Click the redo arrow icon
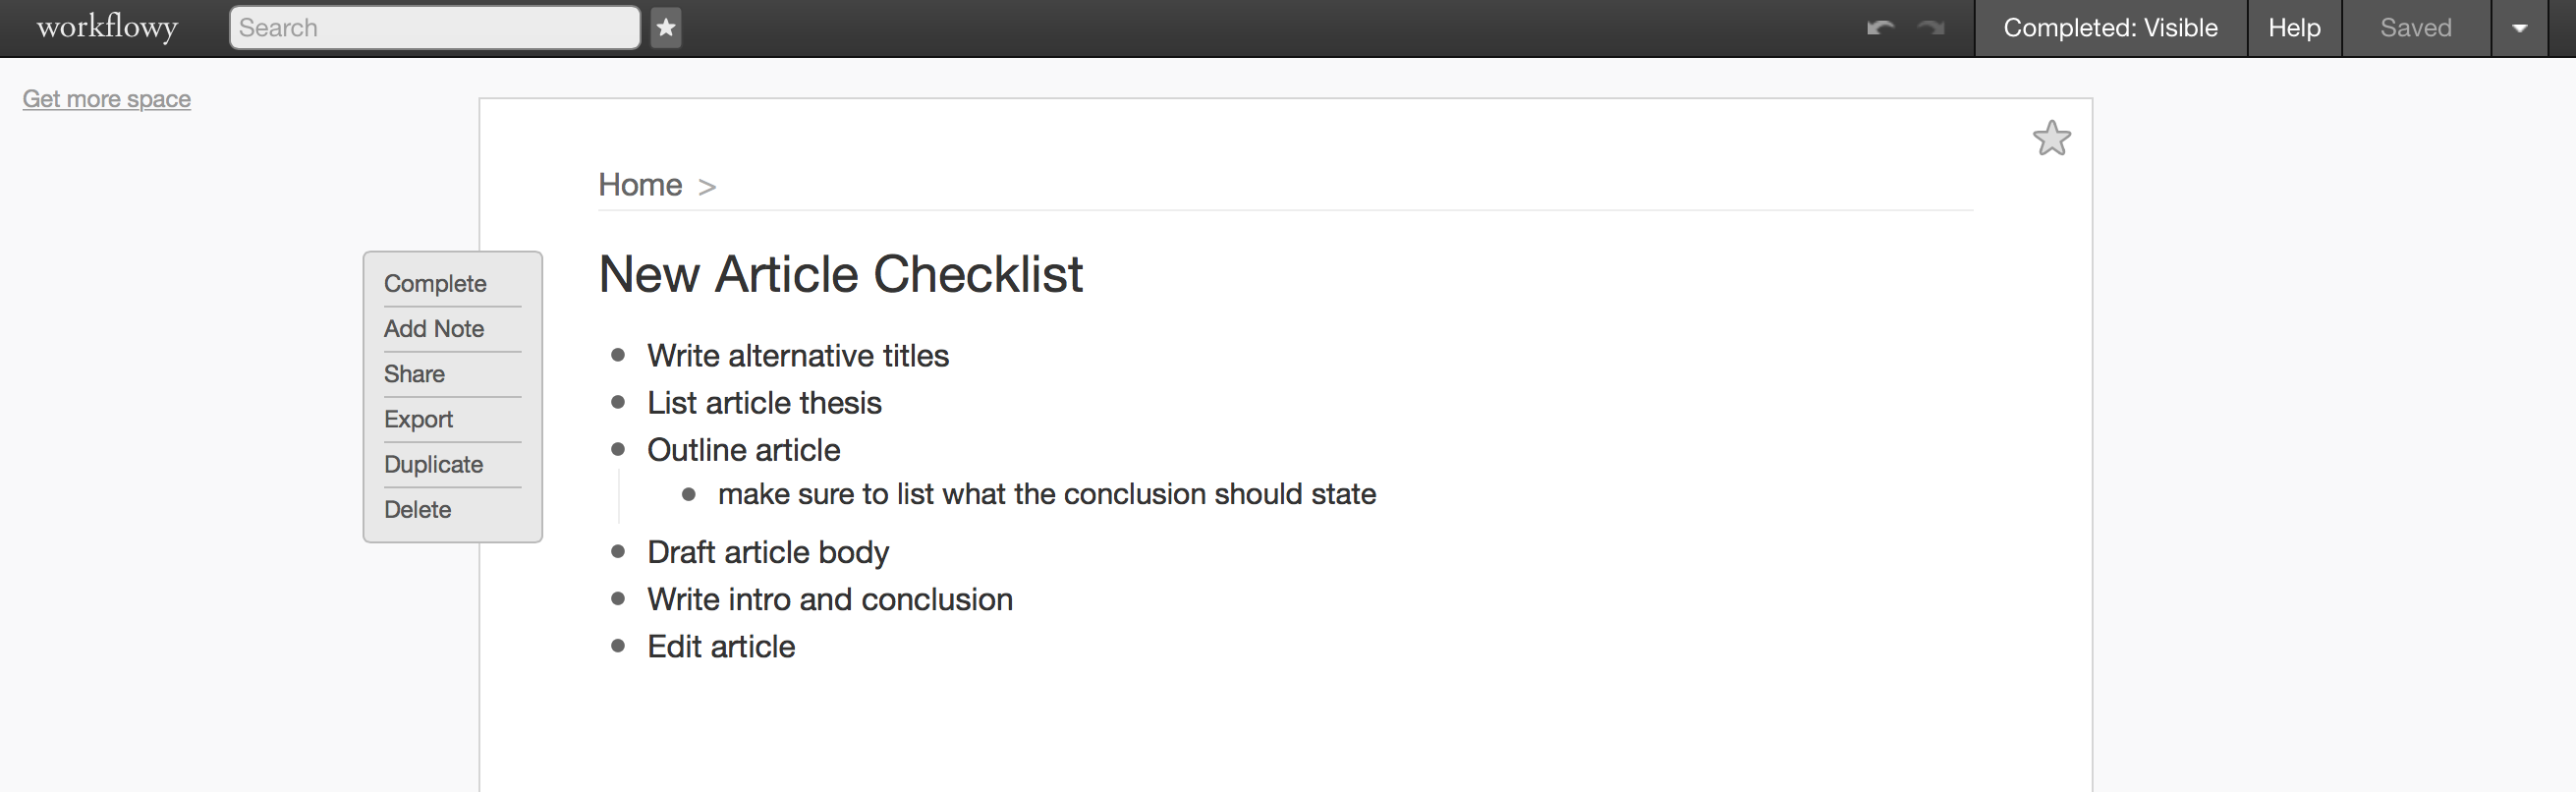This screenshot has height=792, width=2576. (1931, 28)
